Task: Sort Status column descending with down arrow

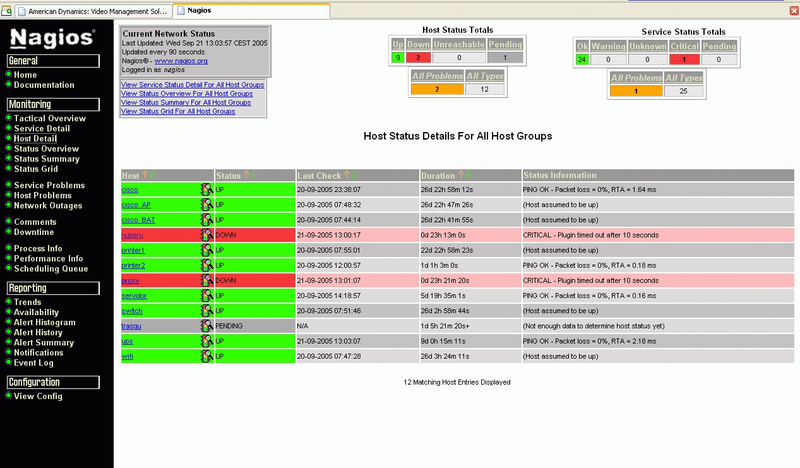Action: tap(254, 175)
